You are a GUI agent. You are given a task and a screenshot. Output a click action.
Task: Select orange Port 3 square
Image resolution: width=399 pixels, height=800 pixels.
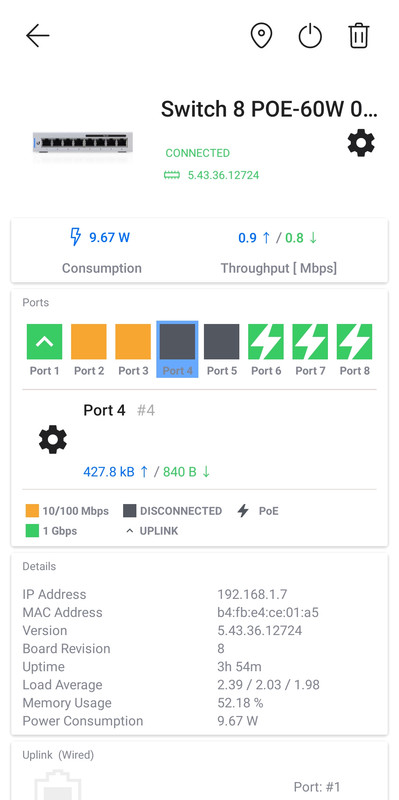tap(133, 341)
